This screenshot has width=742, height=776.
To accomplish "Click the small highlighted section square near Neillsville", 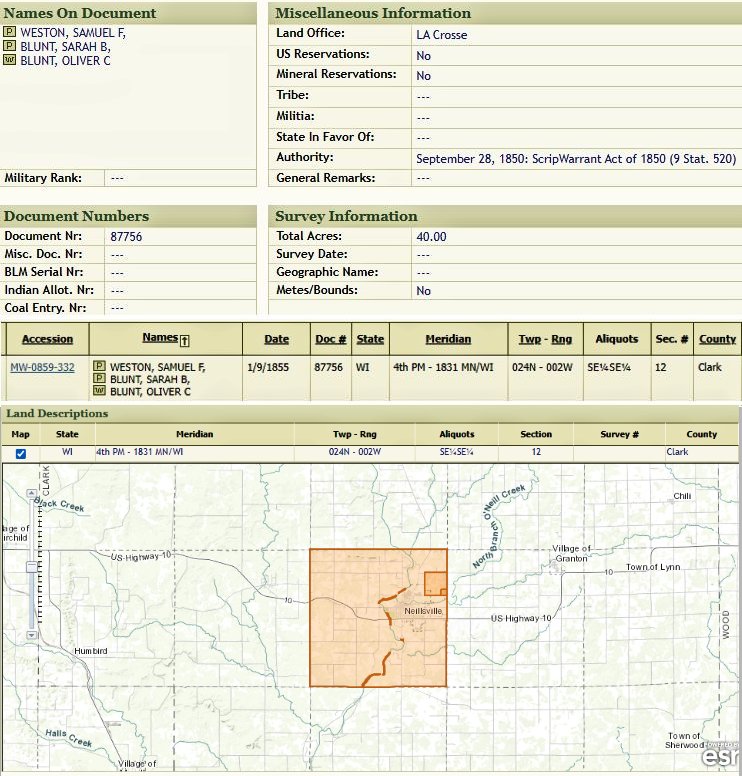I will (435, 583).
